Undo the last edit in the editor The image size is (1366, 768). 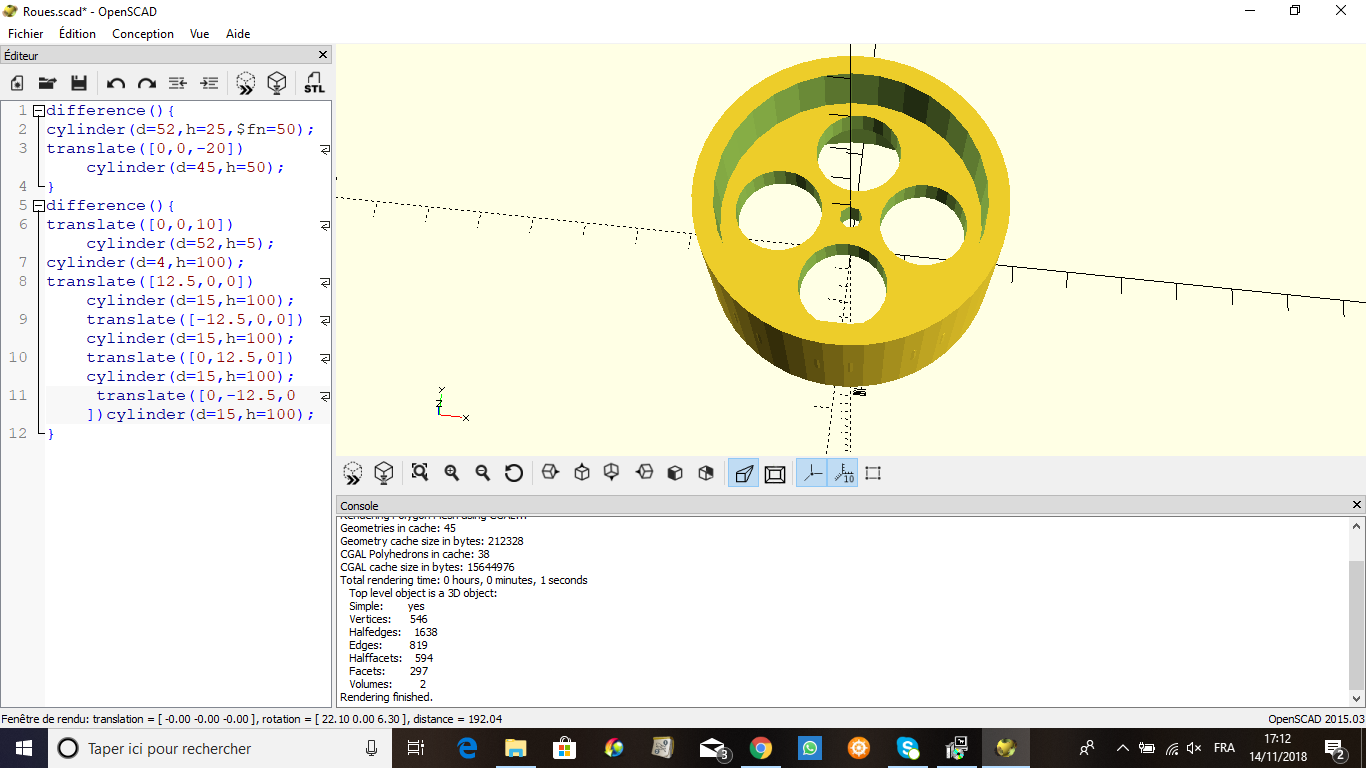coord(116,83)
